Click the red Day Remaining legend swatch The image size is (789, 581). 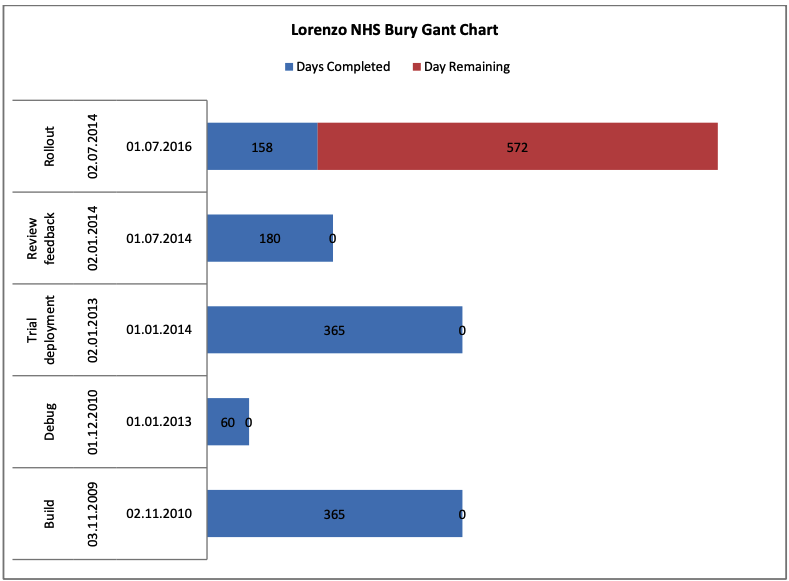tap(415, 67)
